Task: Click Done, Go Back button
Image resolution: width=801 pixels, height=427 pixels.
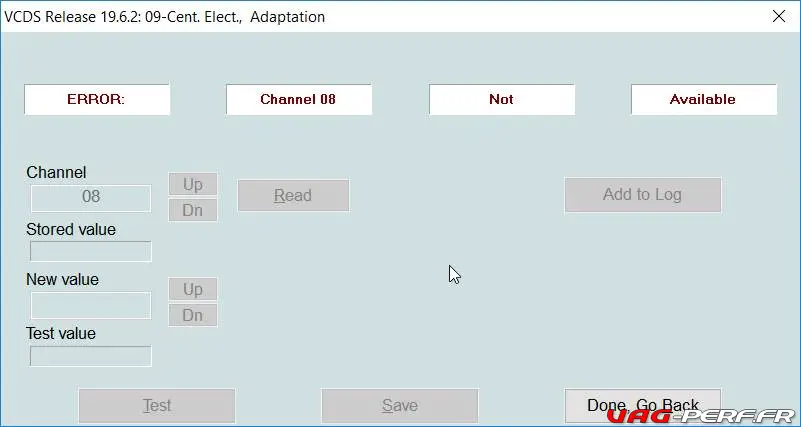Action: [x=643, y=406]
